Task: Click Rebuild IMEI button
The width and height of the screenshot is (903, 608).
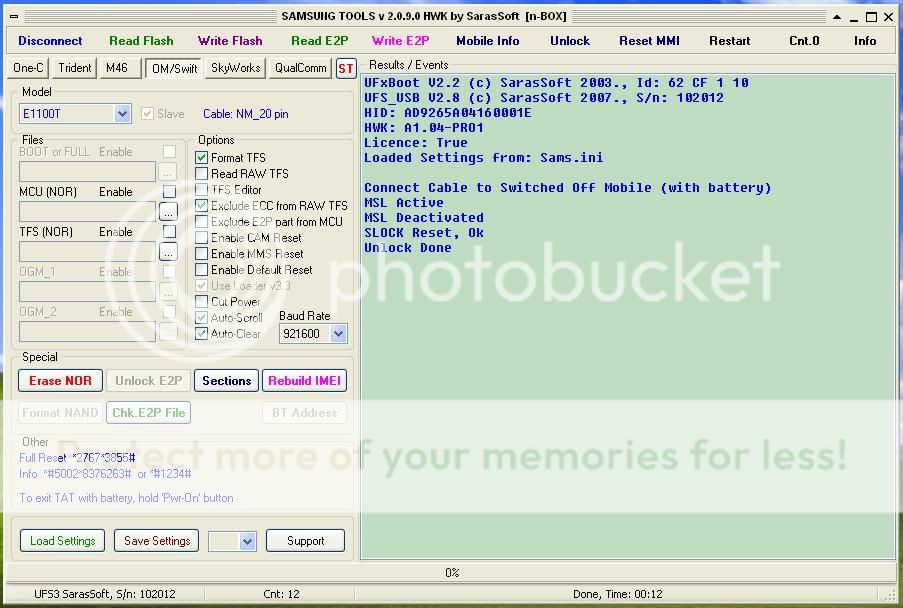Action: [305, 381]
